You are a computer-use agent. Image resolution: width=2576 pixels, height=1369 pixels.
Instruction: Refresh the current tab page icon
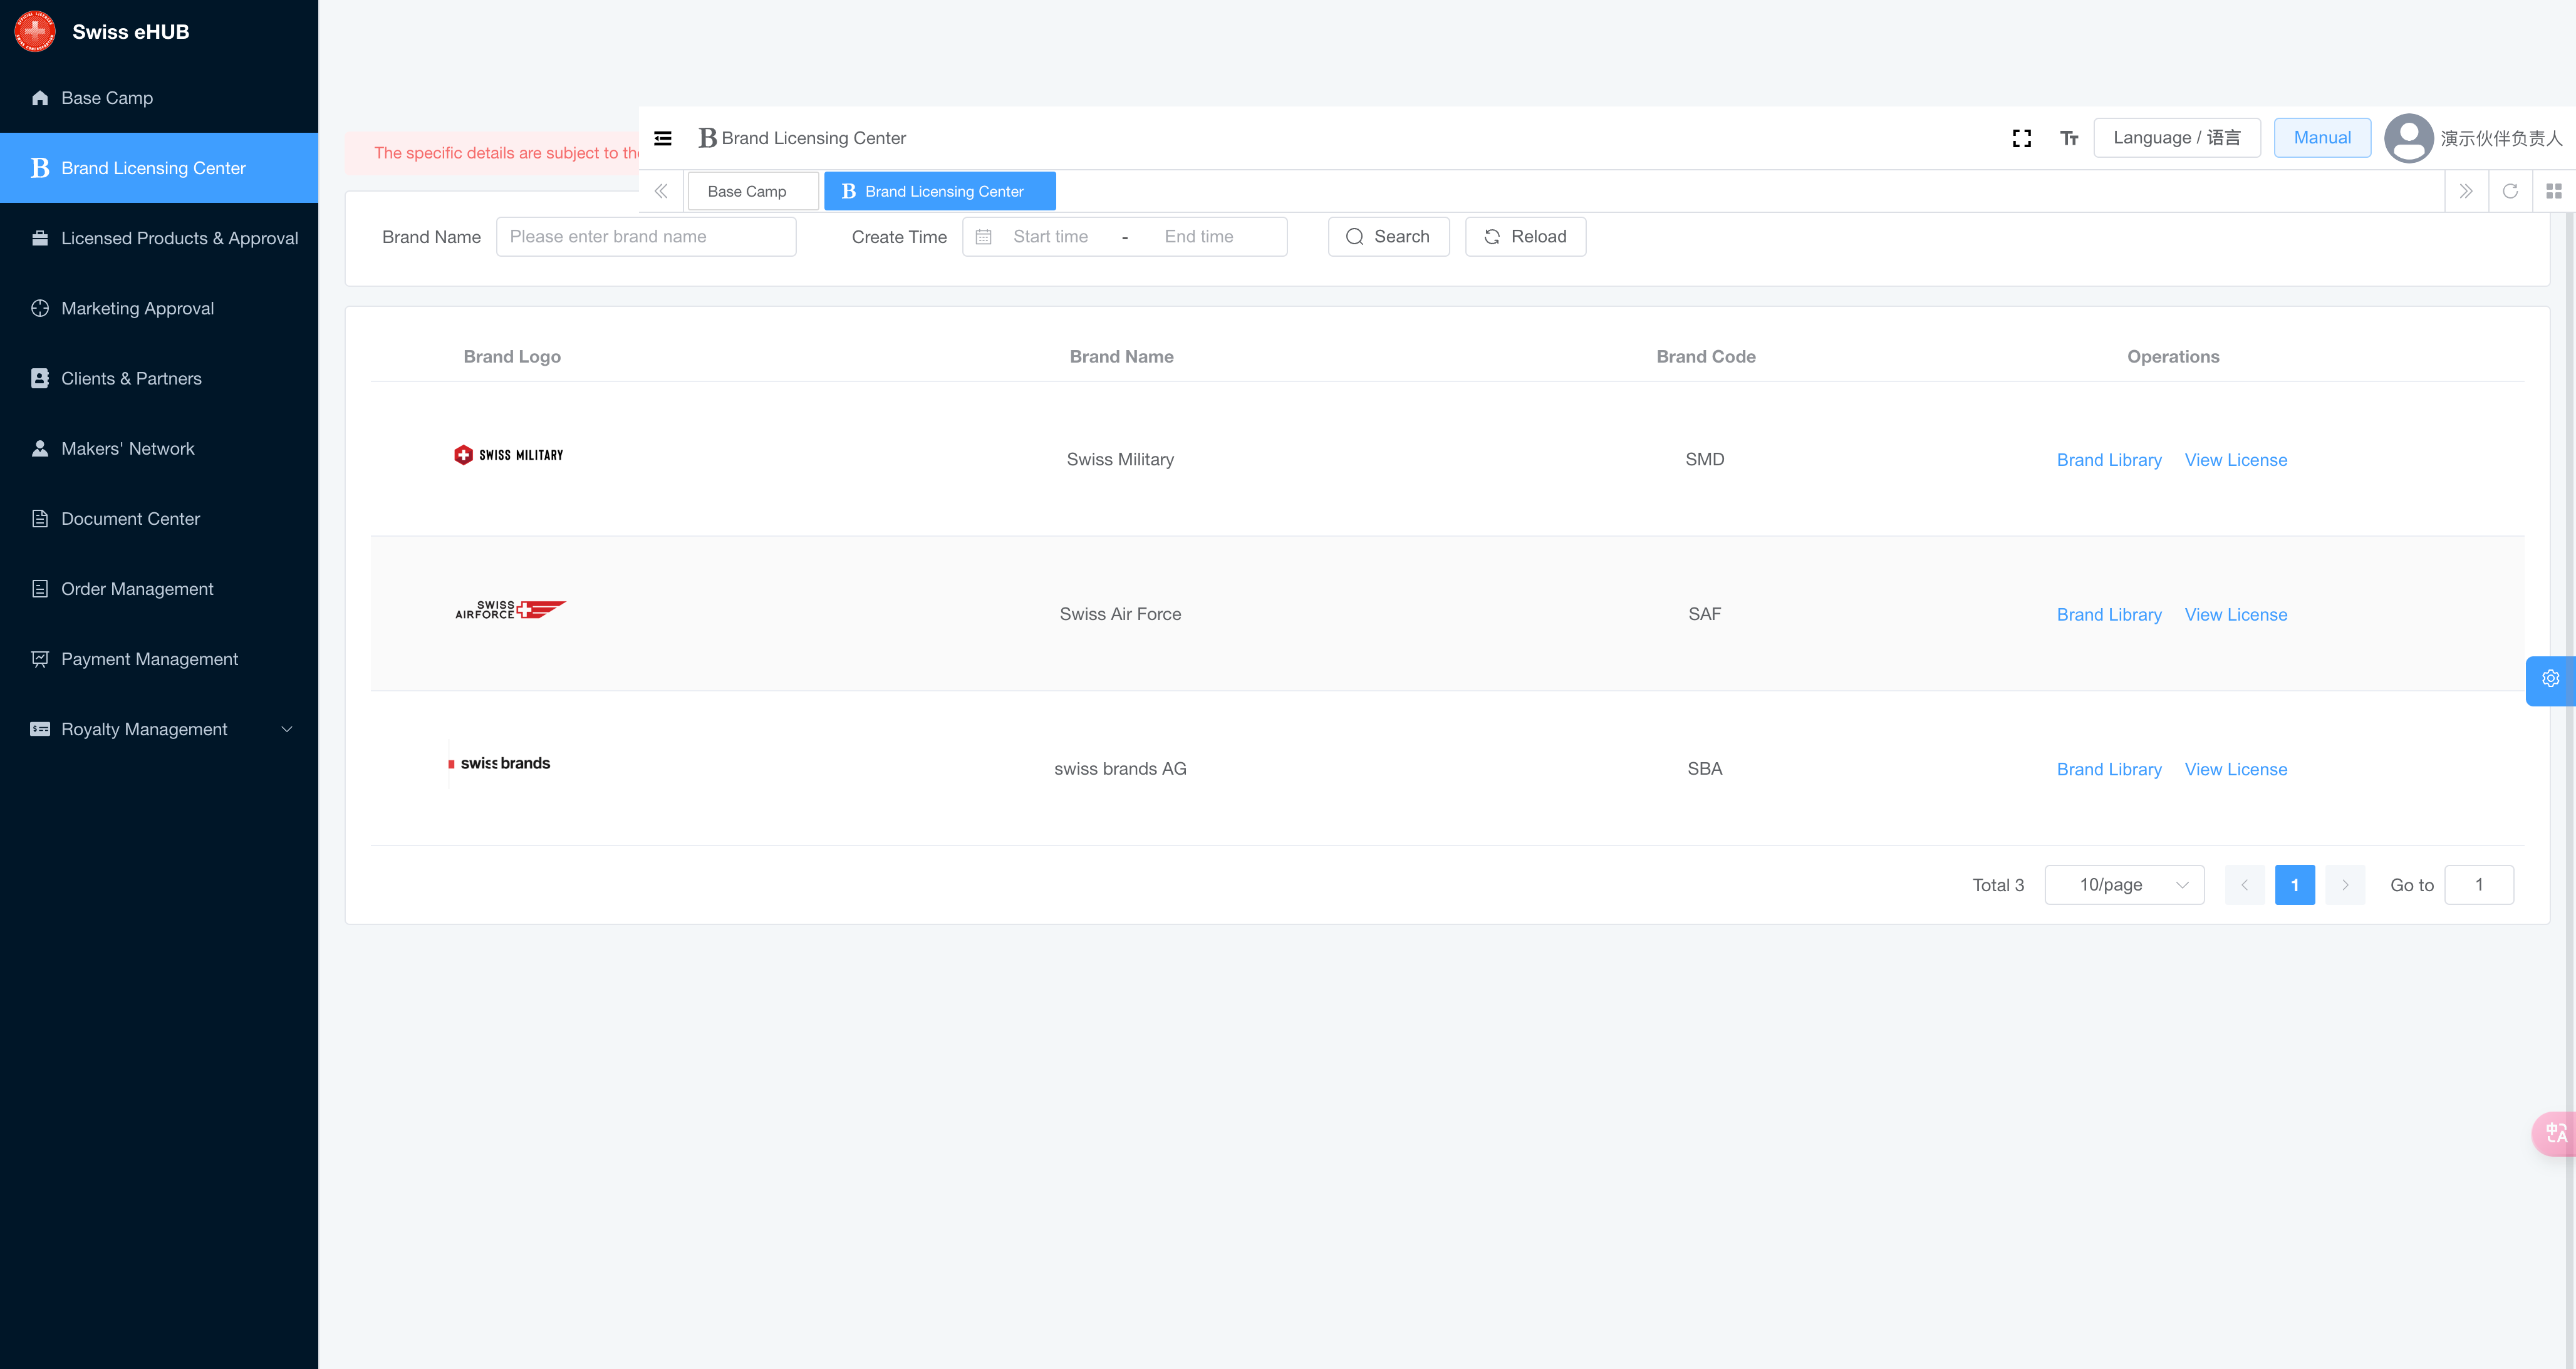tap(2510, 191)
